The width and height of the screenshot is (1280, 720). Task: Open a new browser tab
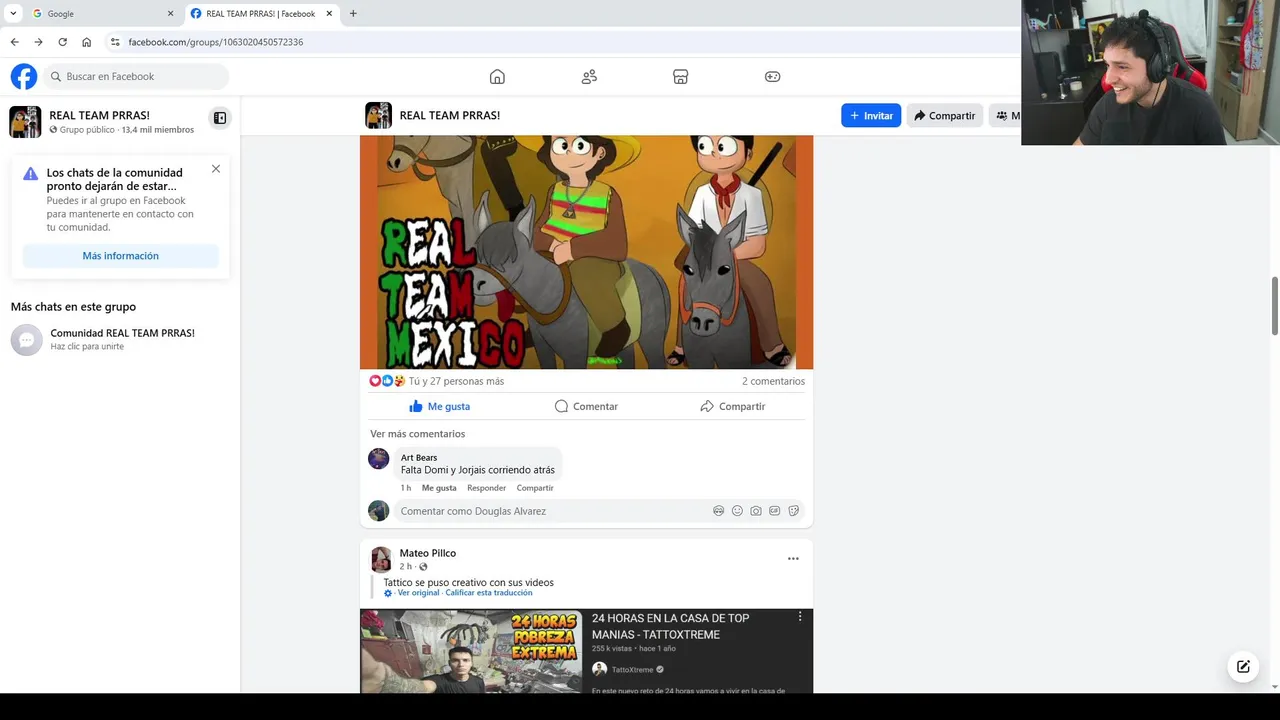point(353,14)
